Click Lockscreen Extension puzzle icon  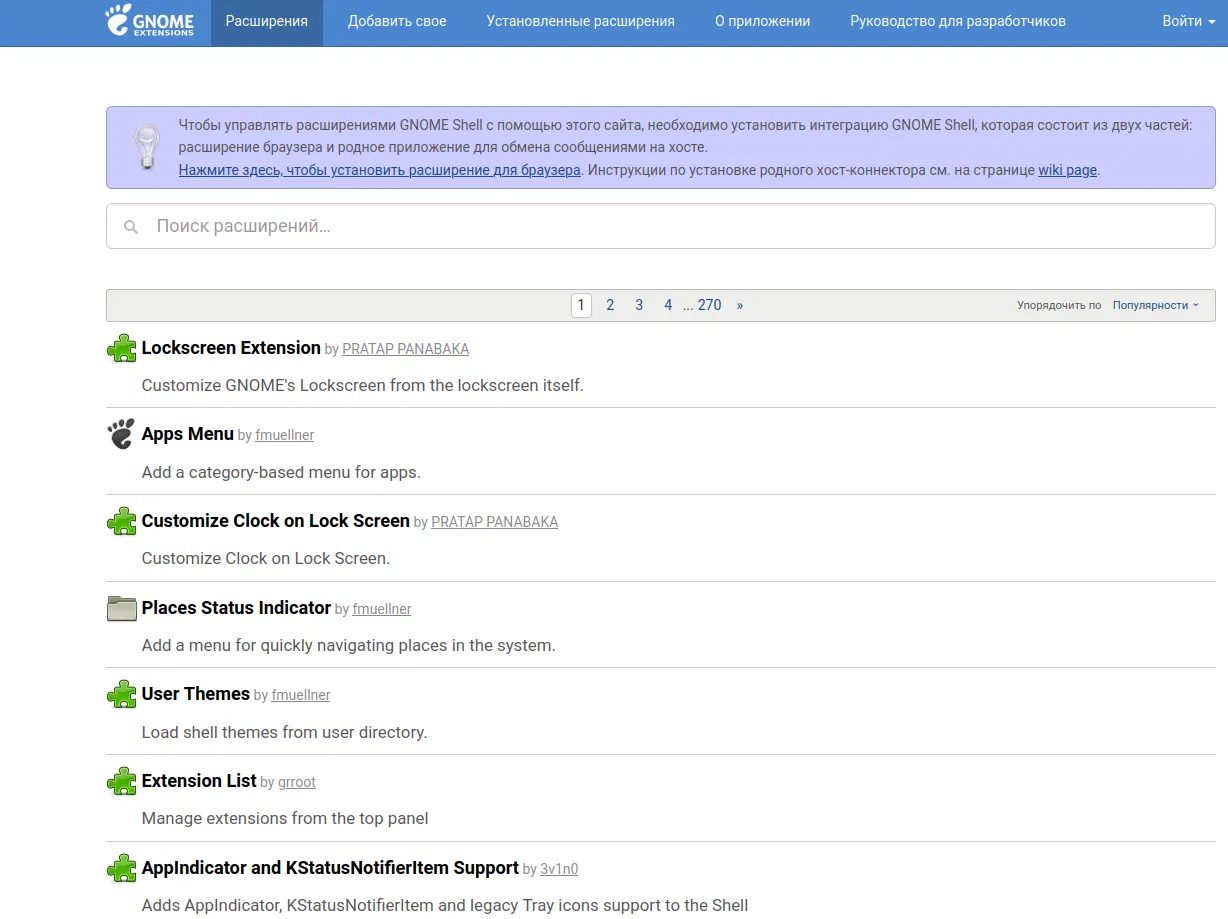coord(122,348)
